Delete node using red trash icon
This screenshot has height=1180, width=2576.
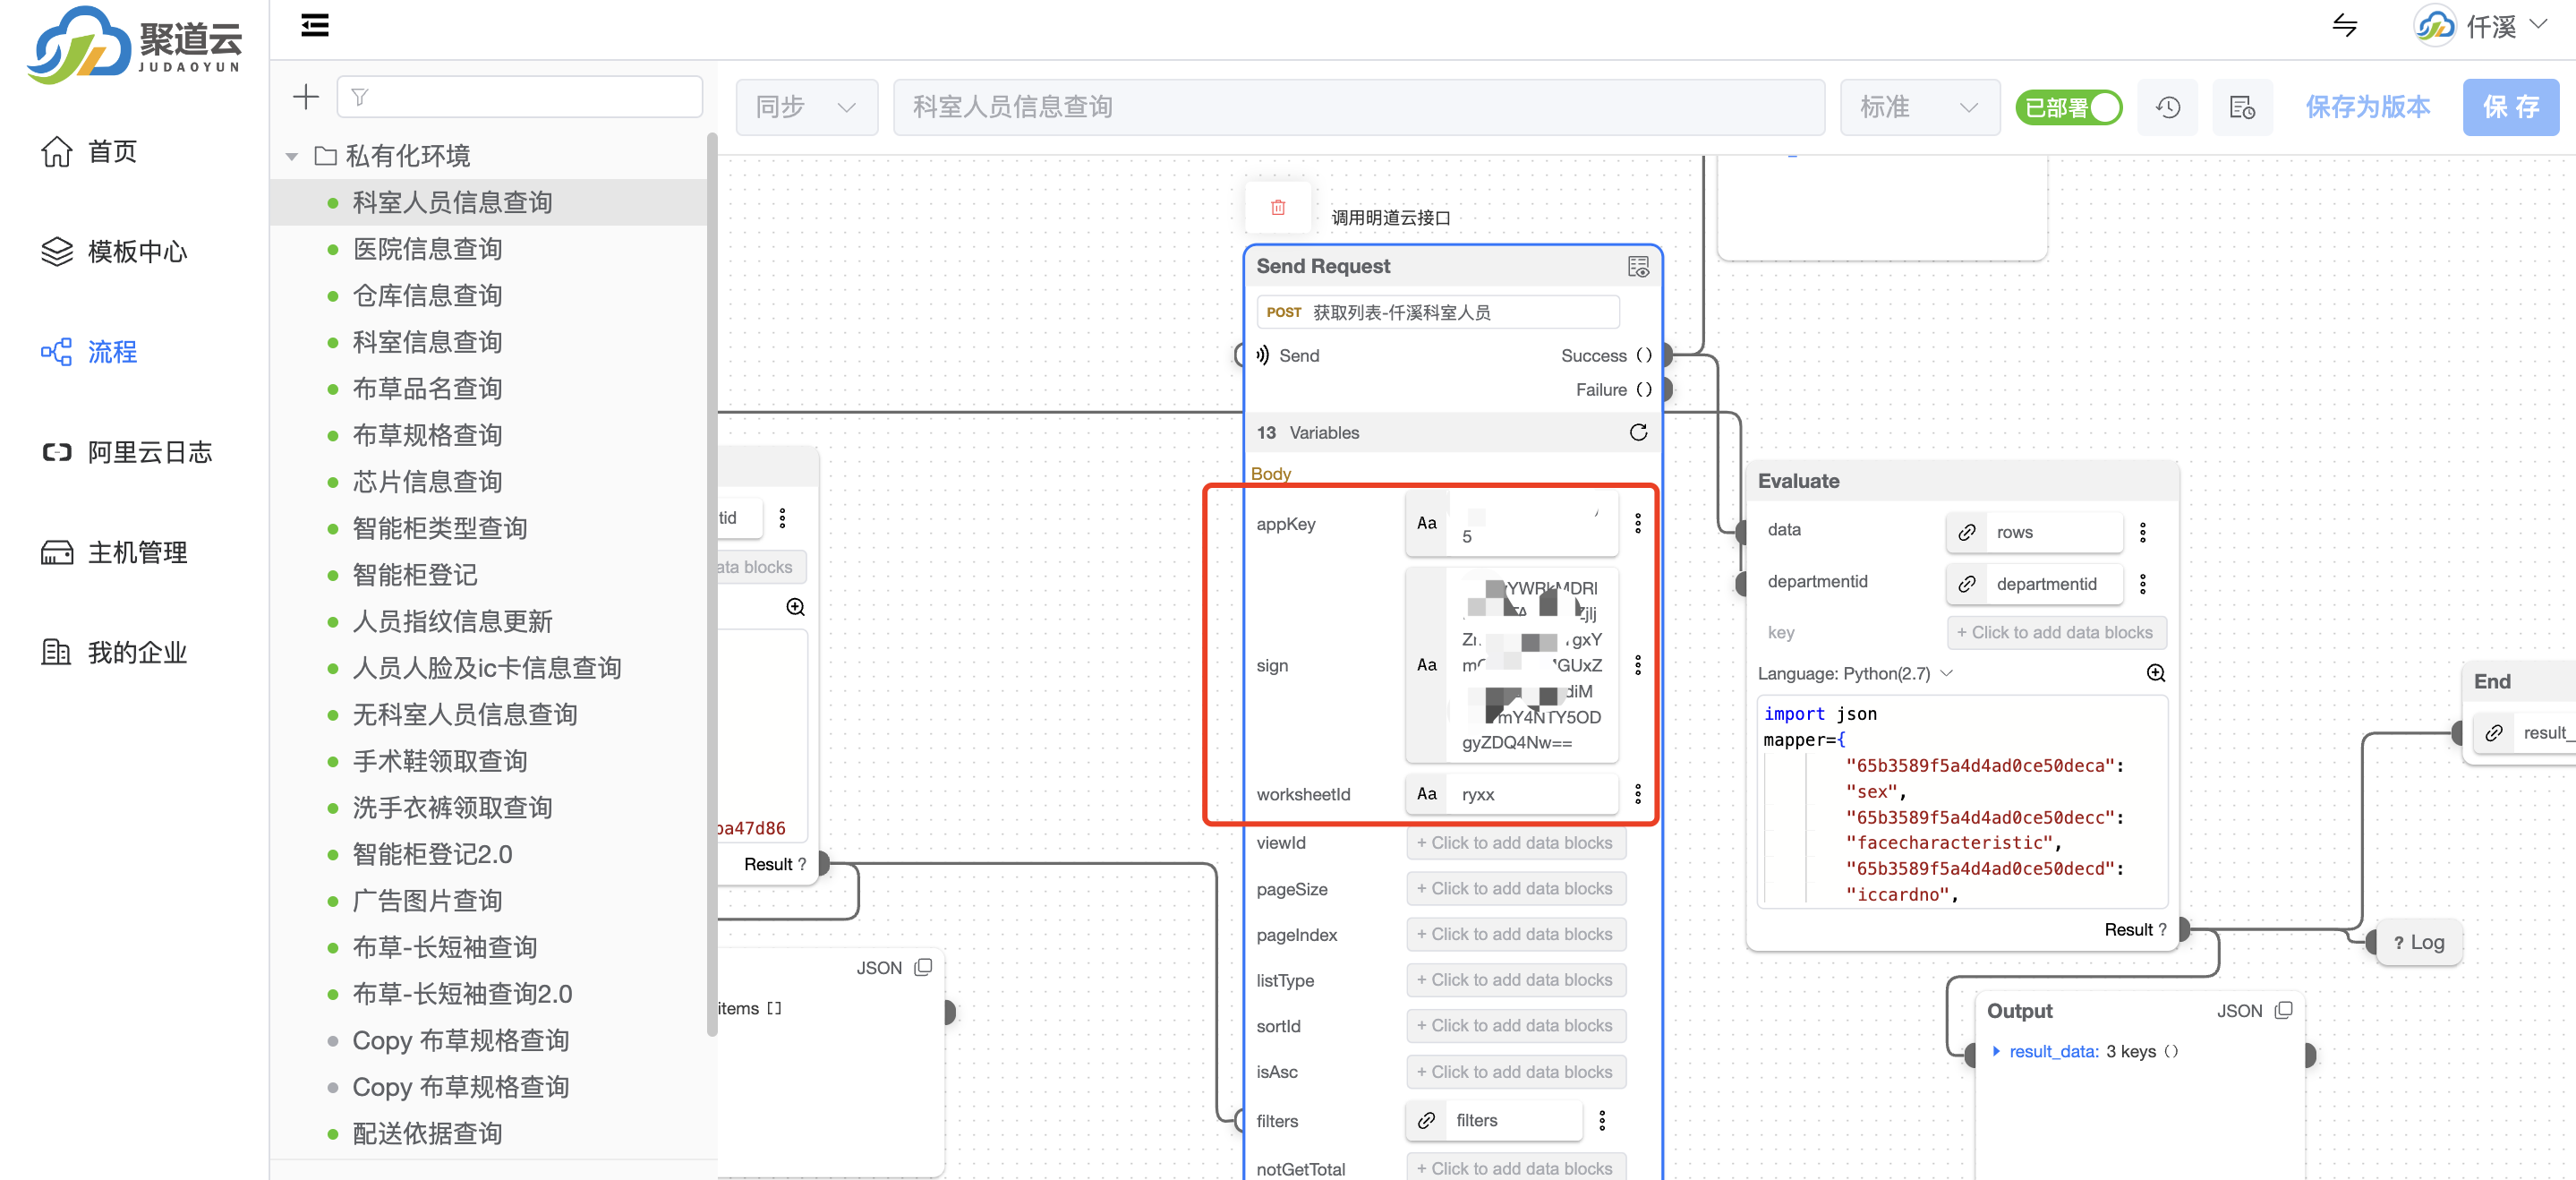(1277, 207)
